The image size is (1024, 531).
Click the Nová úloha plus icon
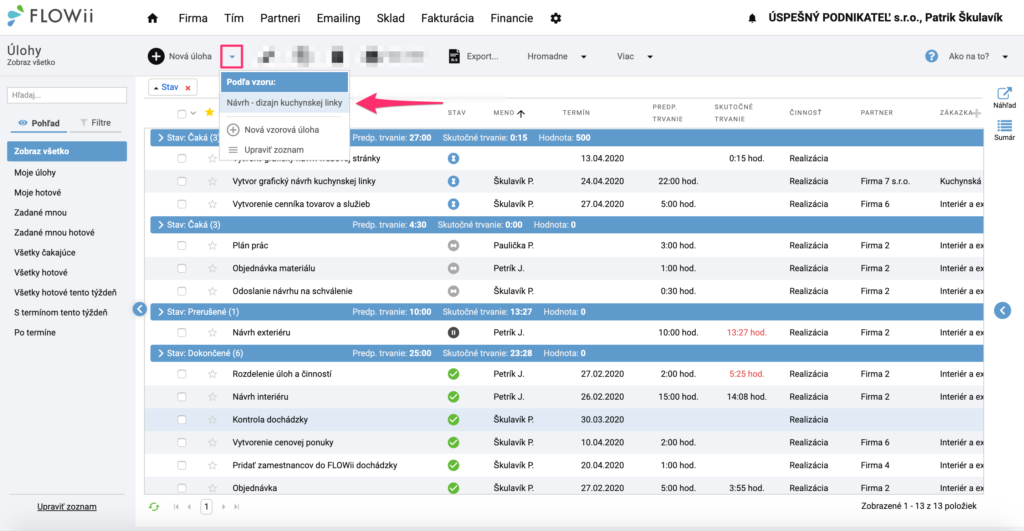click(x=155, y=56)
